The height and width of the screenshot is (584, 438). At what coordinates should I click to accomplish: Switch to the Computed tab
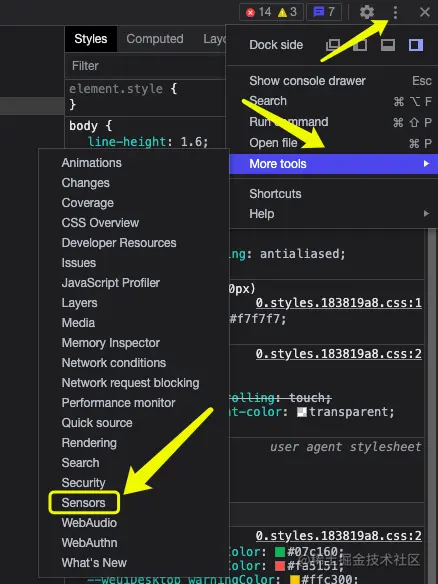click(x=155, y=39)
